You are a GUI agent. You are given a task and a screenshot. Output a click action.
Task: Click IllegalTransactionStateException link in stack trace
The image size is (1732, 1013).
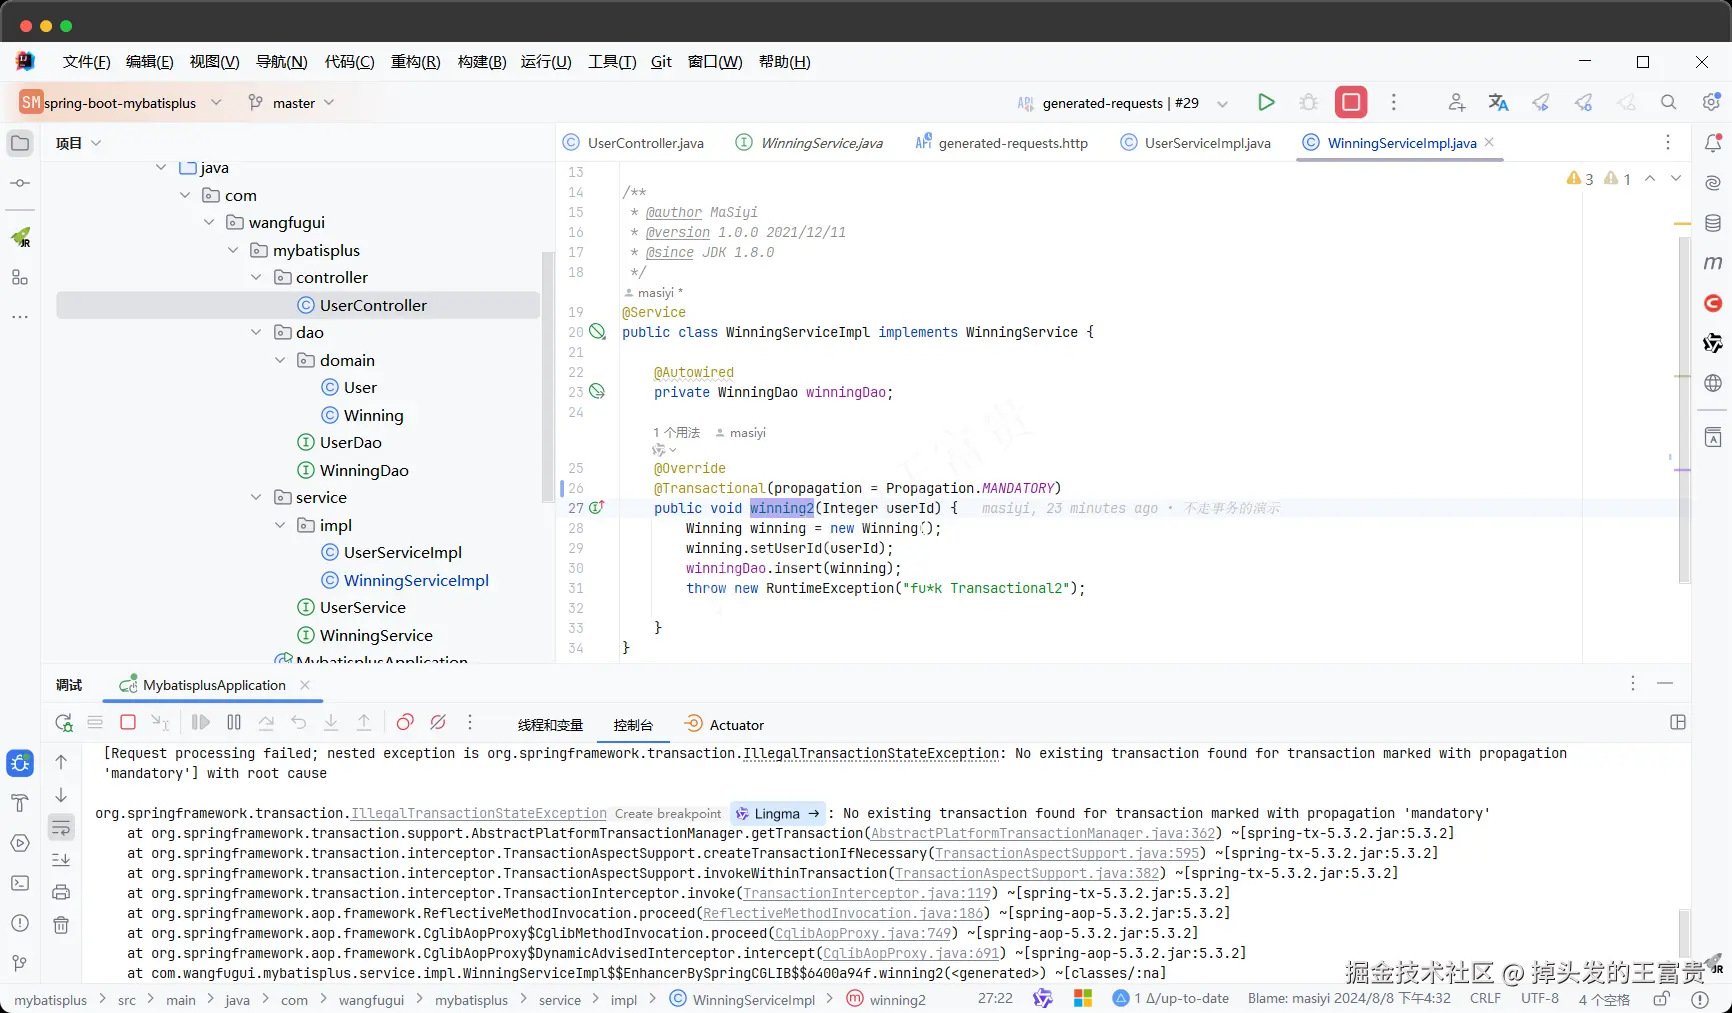(479, 813)
